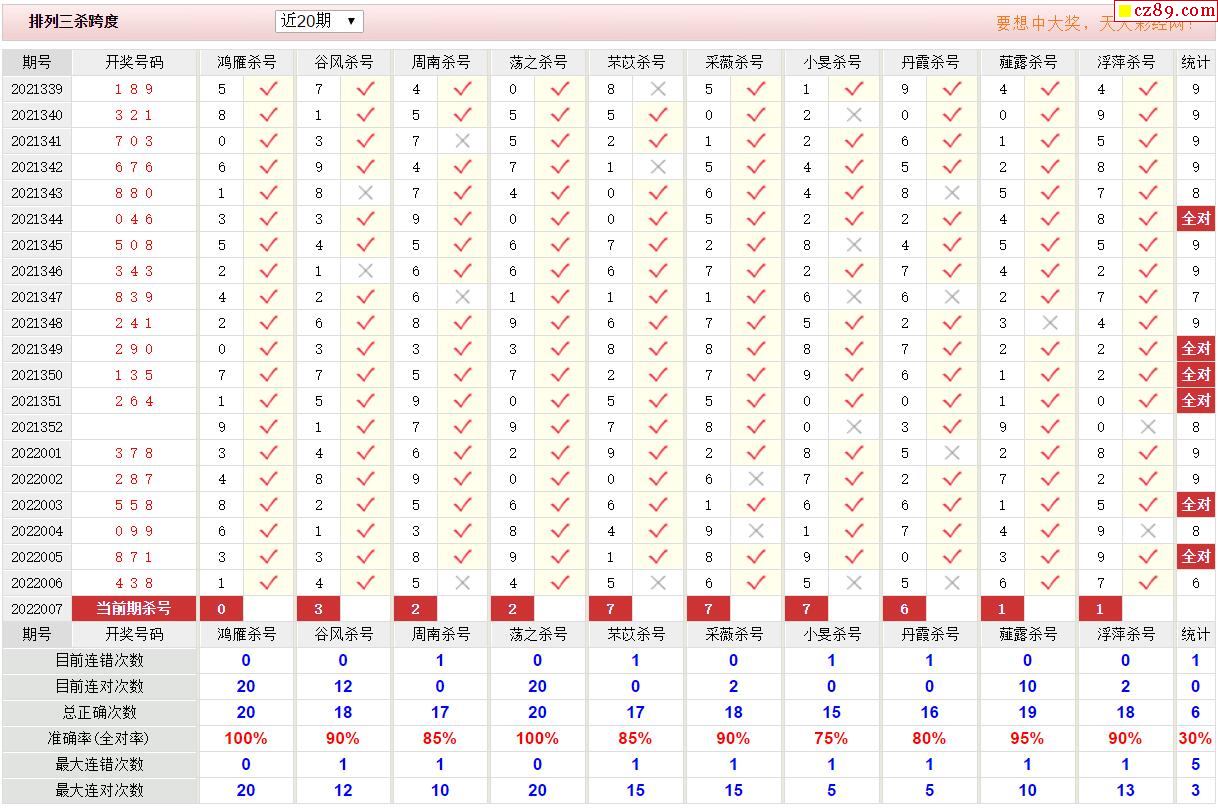The image size is (1218, 808).
Task: Click the check mark under 荡之杀号 in row 2021345
Action: tap(560, 245)
